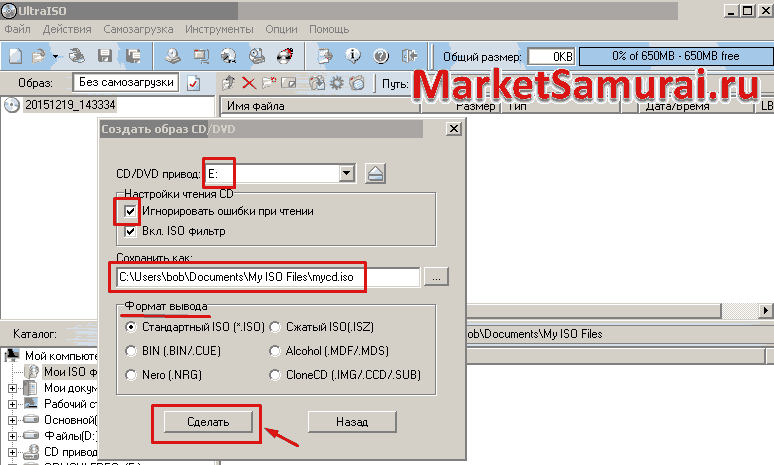Open the Опции menu
This screenshot has height=465, width=774.
click(281, 29)
